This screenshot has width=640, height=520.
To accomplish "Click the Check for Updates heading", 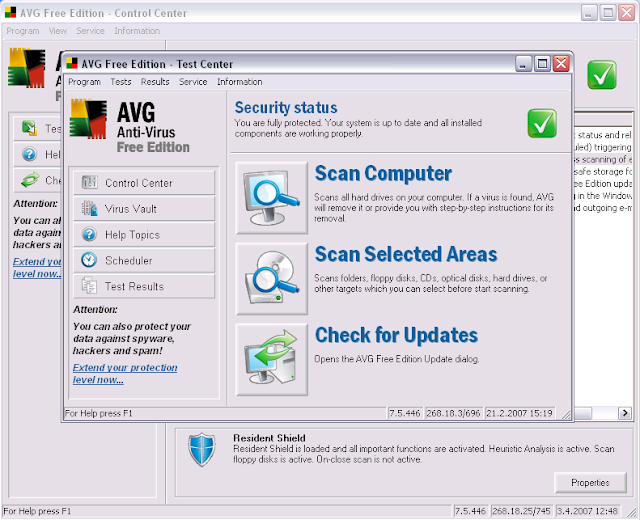I will click(396, 335).
